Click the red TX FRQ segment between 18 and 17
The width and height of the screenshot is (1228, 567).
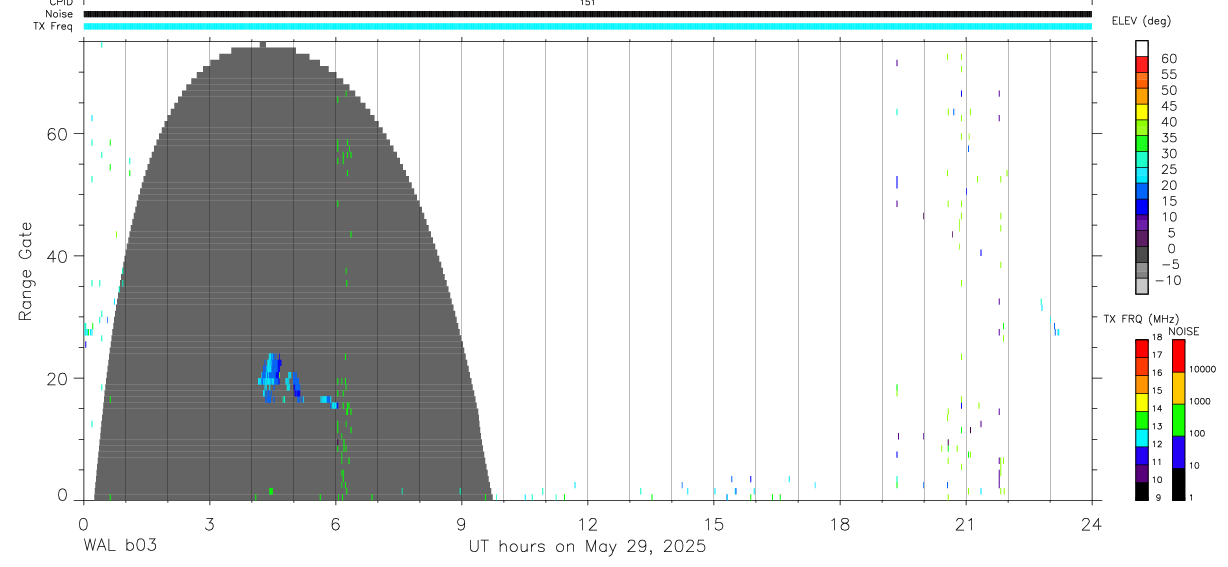tap(1142, 348)
